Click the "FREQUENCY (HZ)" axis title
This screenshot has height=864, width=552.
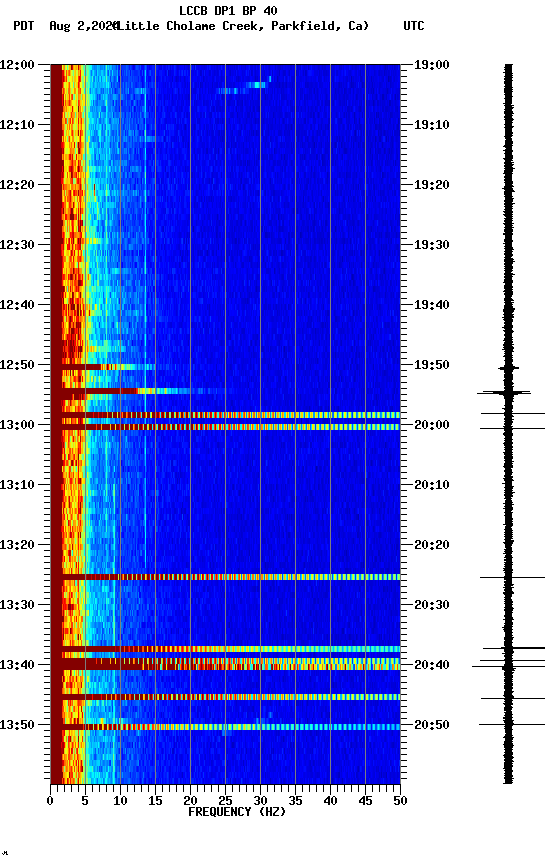pyautogui.click(x=237, y=812)
